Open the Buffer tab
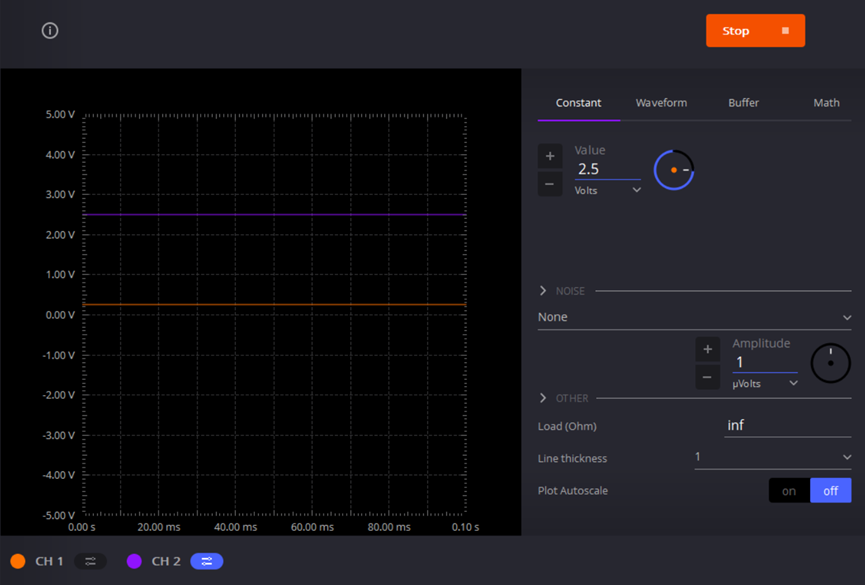 pyautogui.click(x=743, y=103)
